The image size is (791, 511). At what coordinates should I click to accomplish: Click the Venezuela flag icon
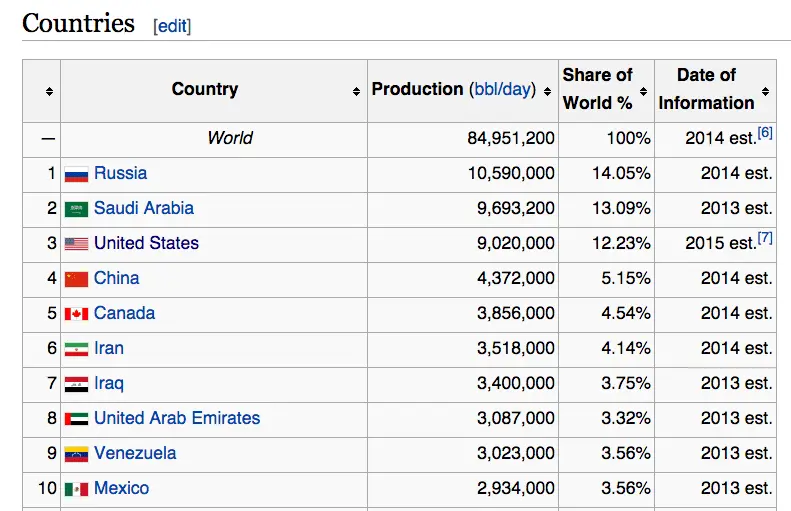(76, 454)
